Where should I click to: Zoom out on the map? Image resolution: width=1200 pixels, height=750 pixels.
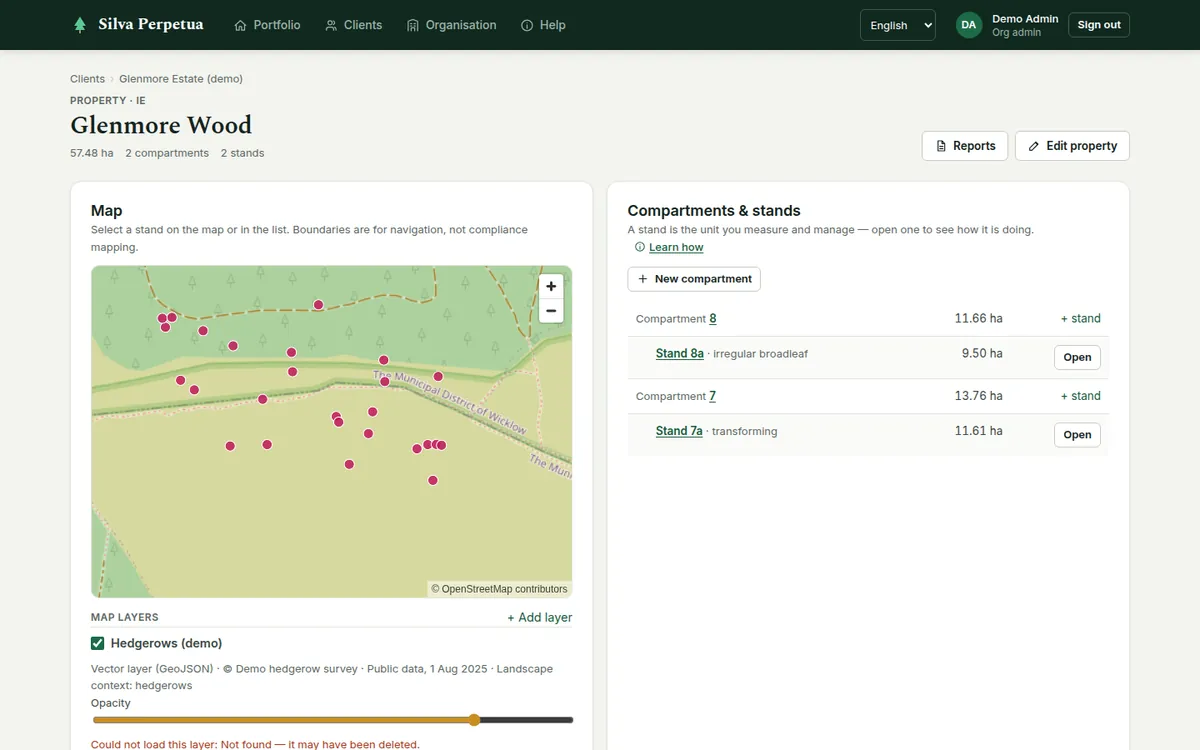(551, 310)
